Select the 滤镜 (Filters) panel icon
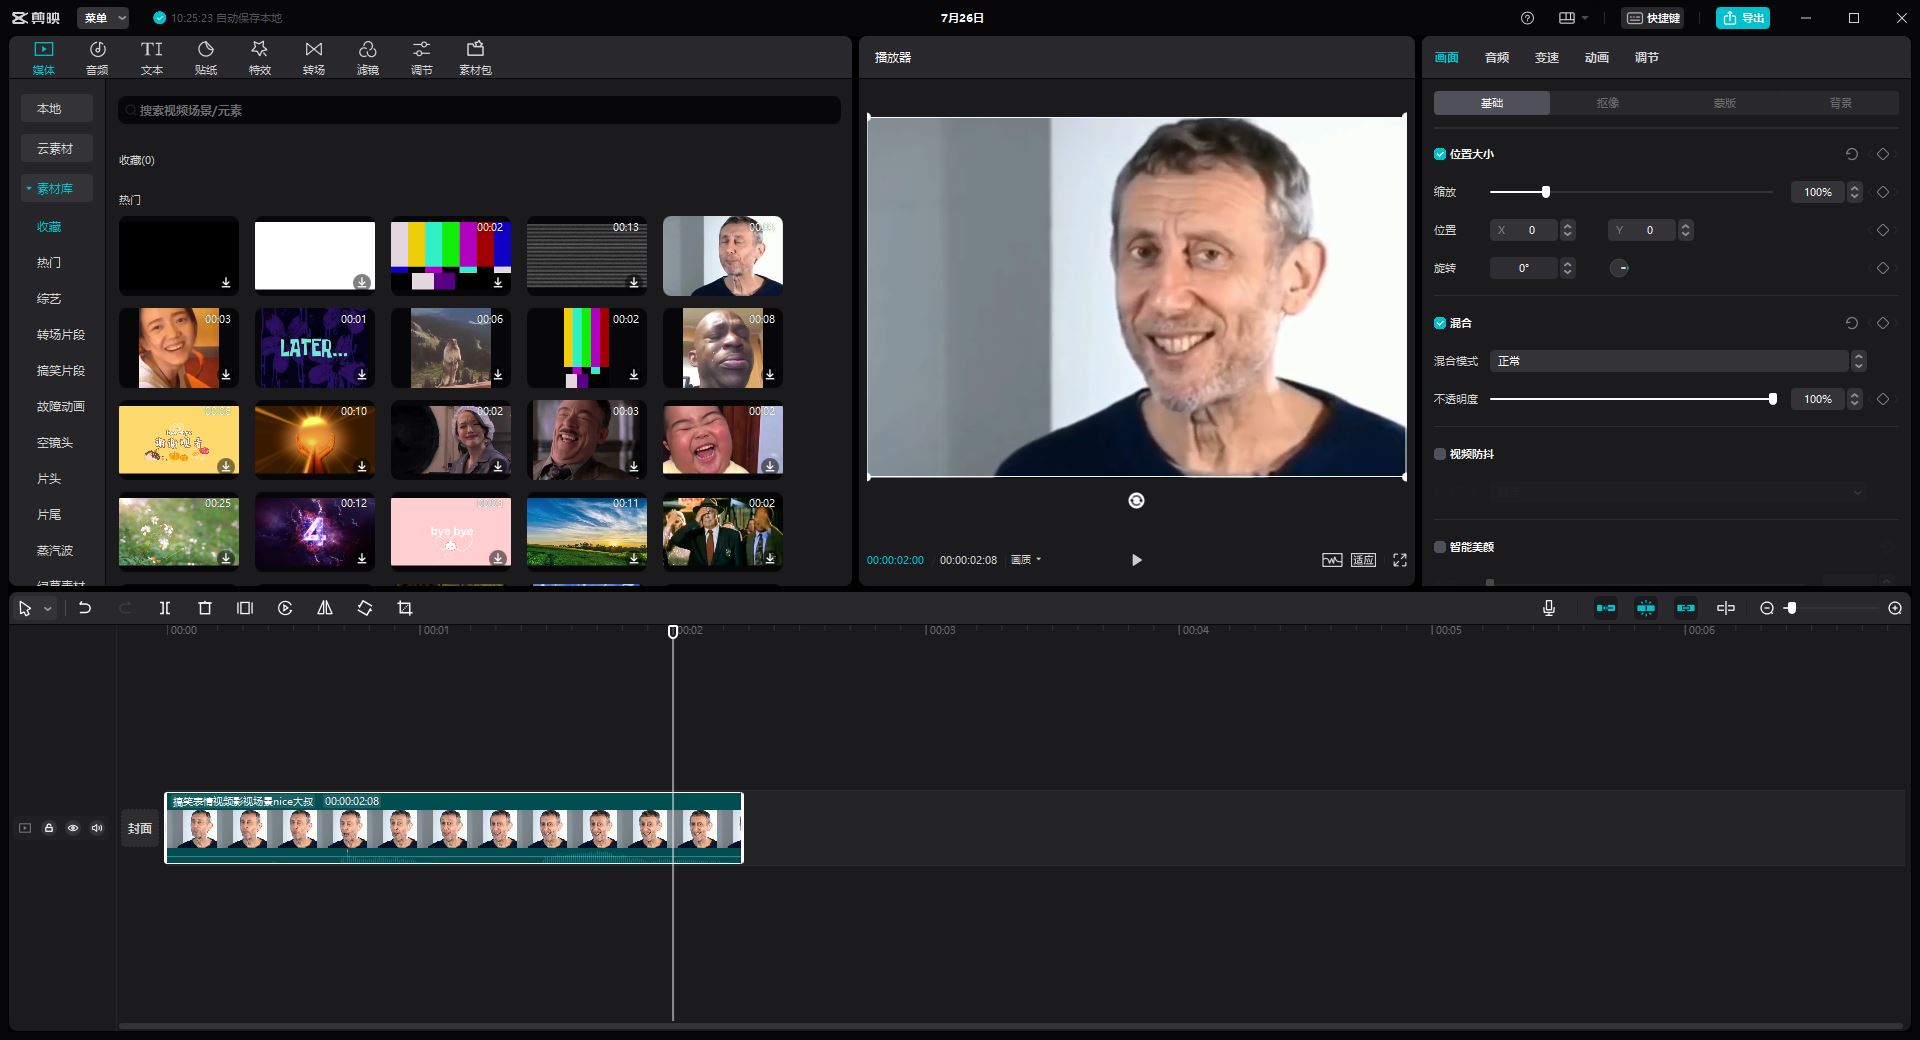Screen dimensions: 1920x1040 coord(367,56)
